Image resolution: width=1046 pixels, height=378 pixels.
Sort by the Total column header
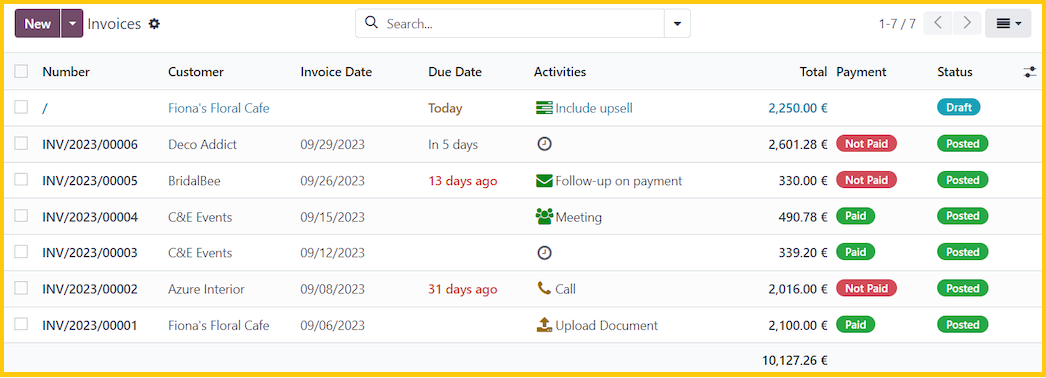tap(813, 72)
